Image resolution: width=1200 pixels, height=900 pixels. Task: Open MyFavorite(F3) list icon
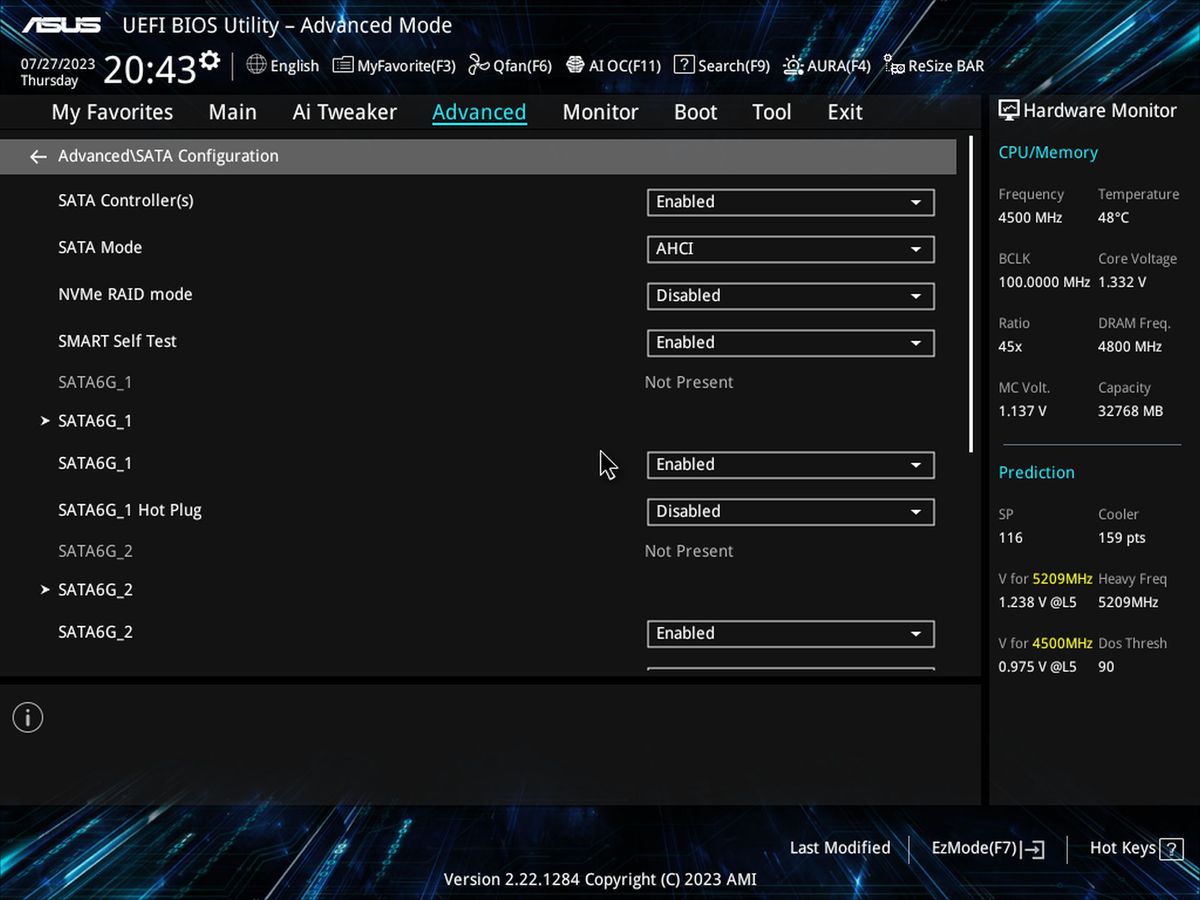click(343, 65)
